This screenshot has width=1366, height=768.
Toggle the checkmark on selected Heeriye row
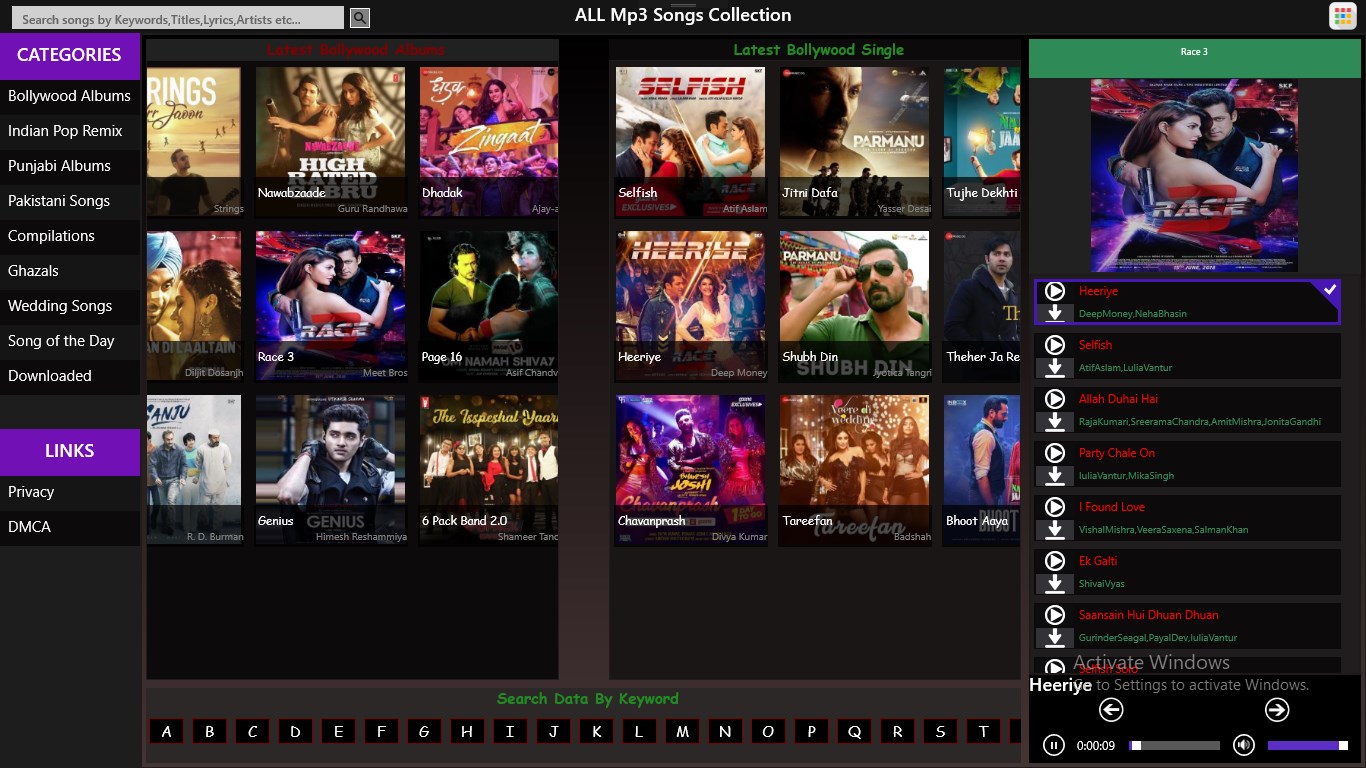point(1329,290)
